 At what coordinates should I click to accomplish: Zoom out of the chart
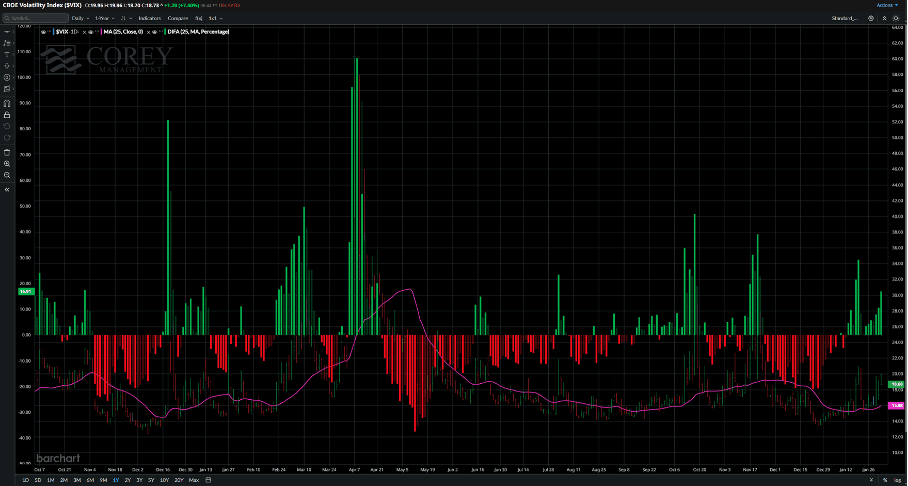[7, 175]
